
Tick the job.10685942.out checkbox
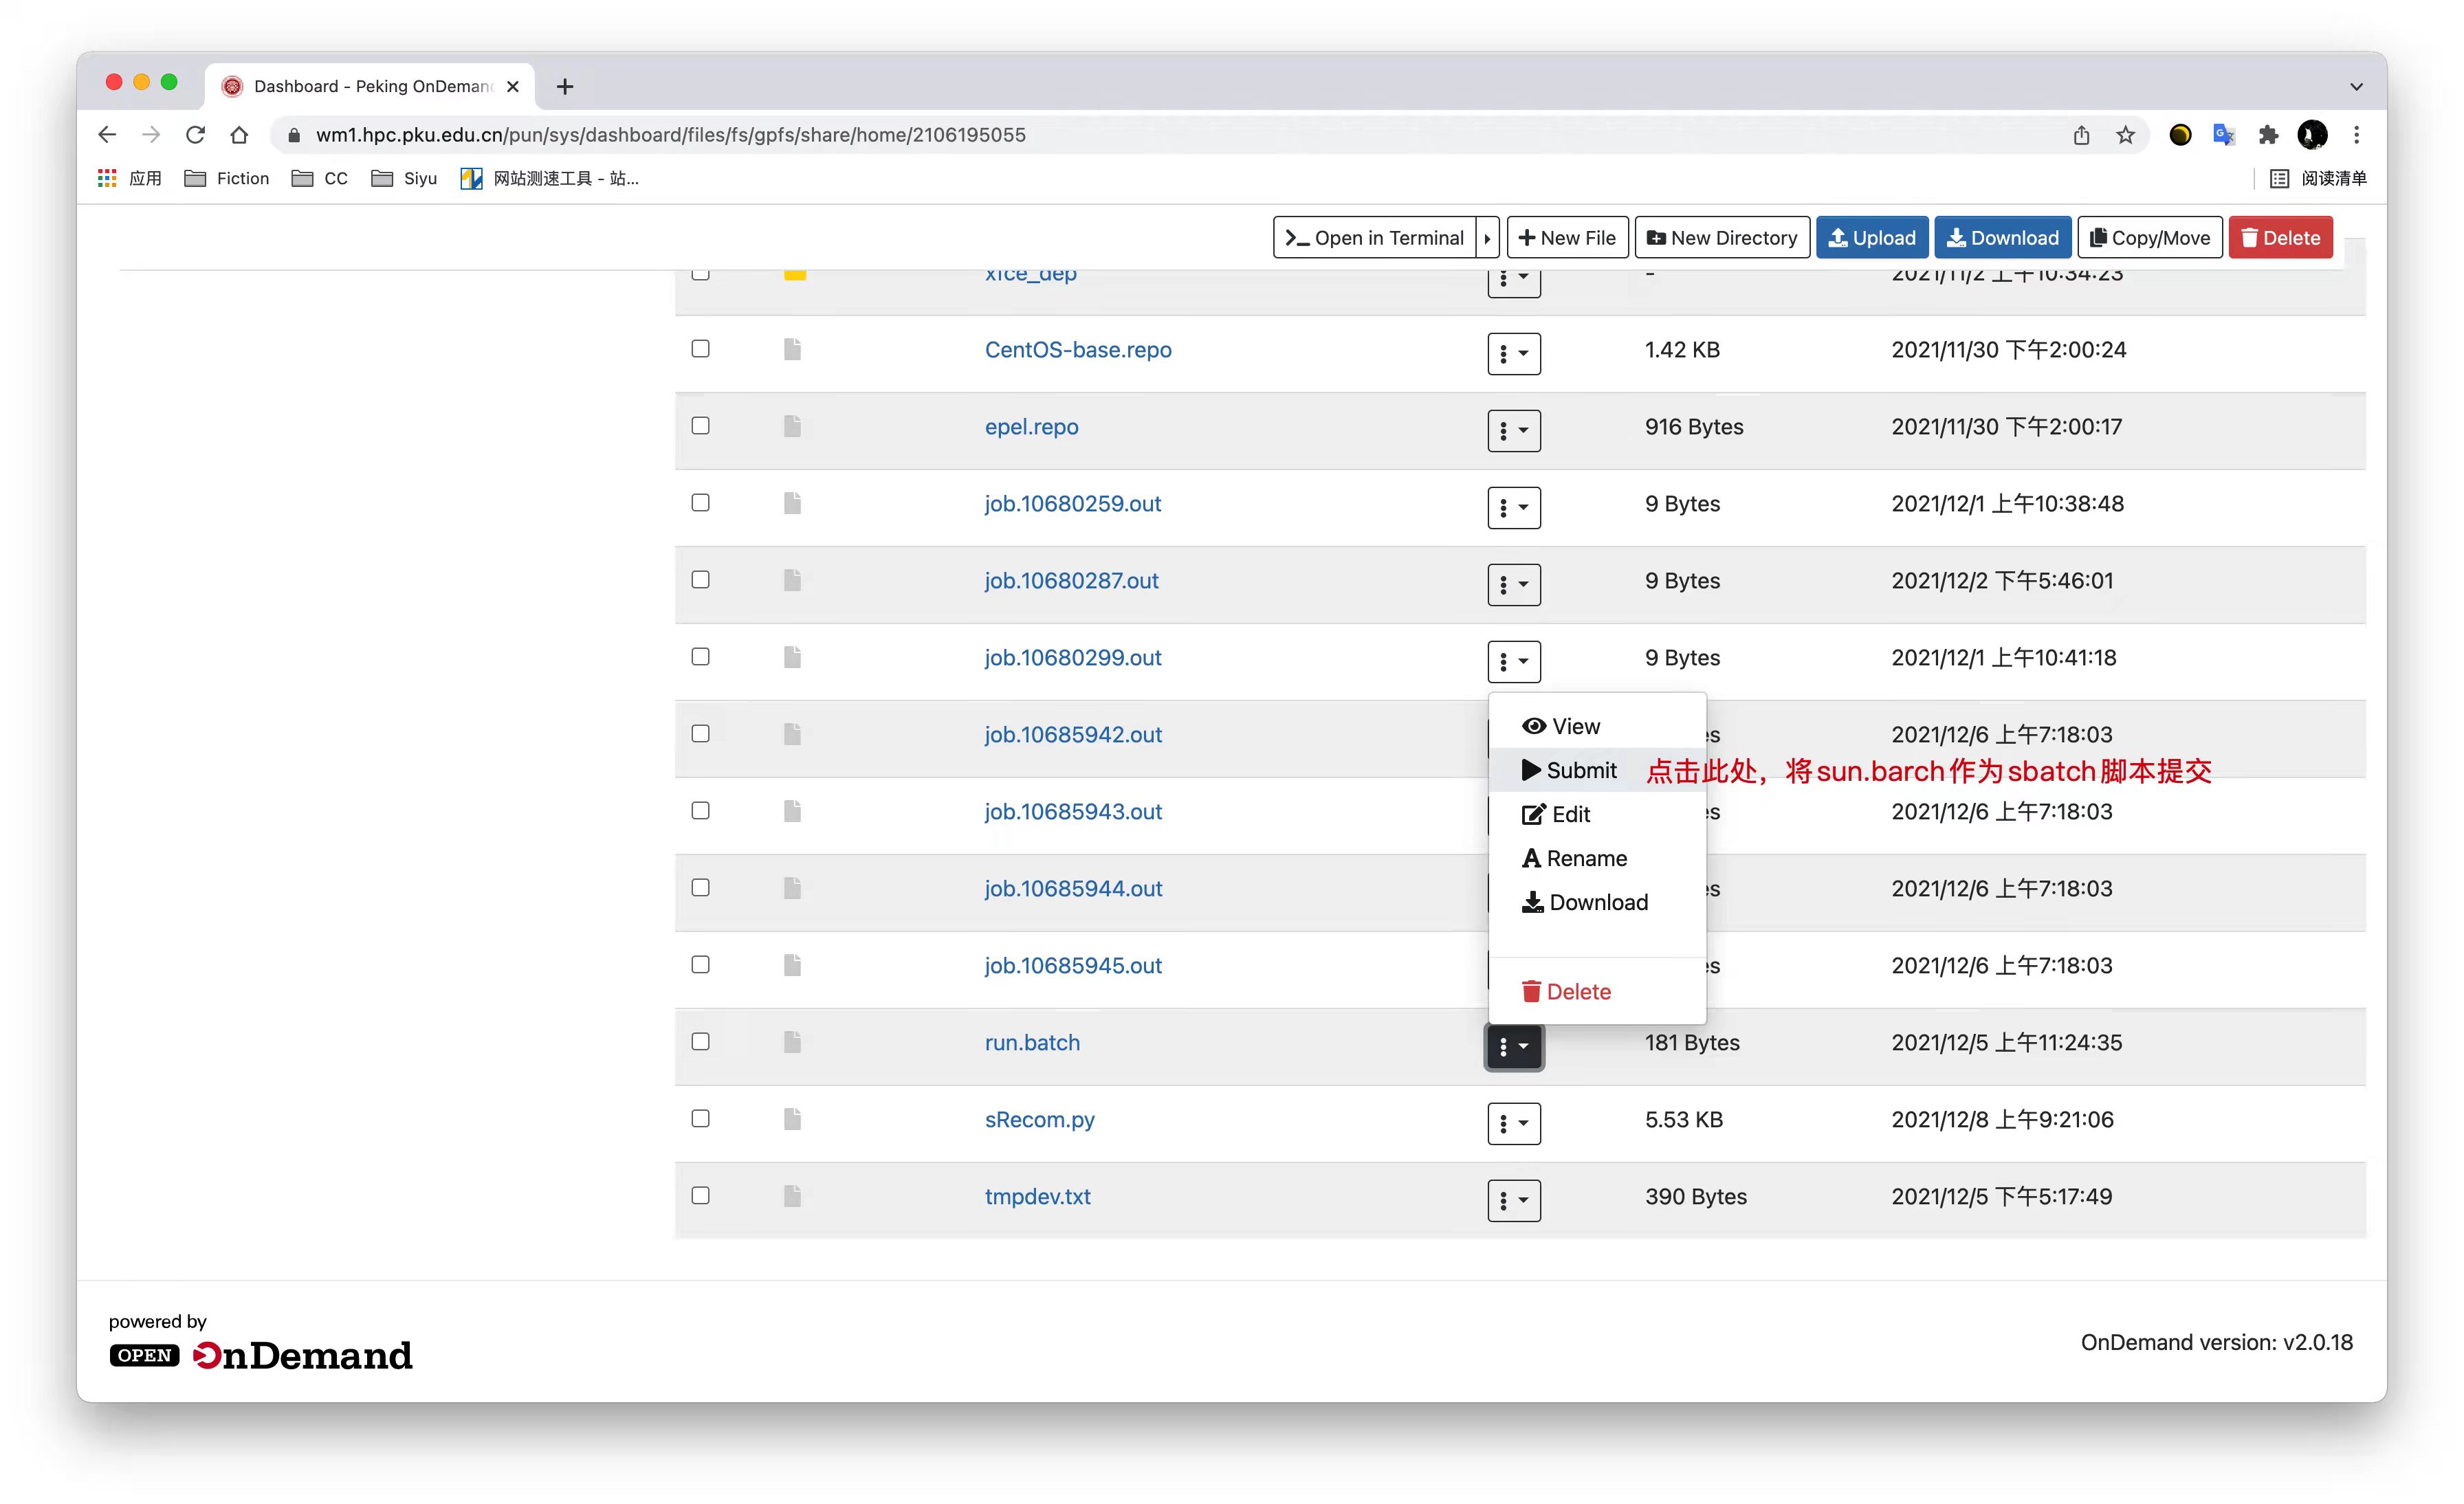(x=701, y=734)
